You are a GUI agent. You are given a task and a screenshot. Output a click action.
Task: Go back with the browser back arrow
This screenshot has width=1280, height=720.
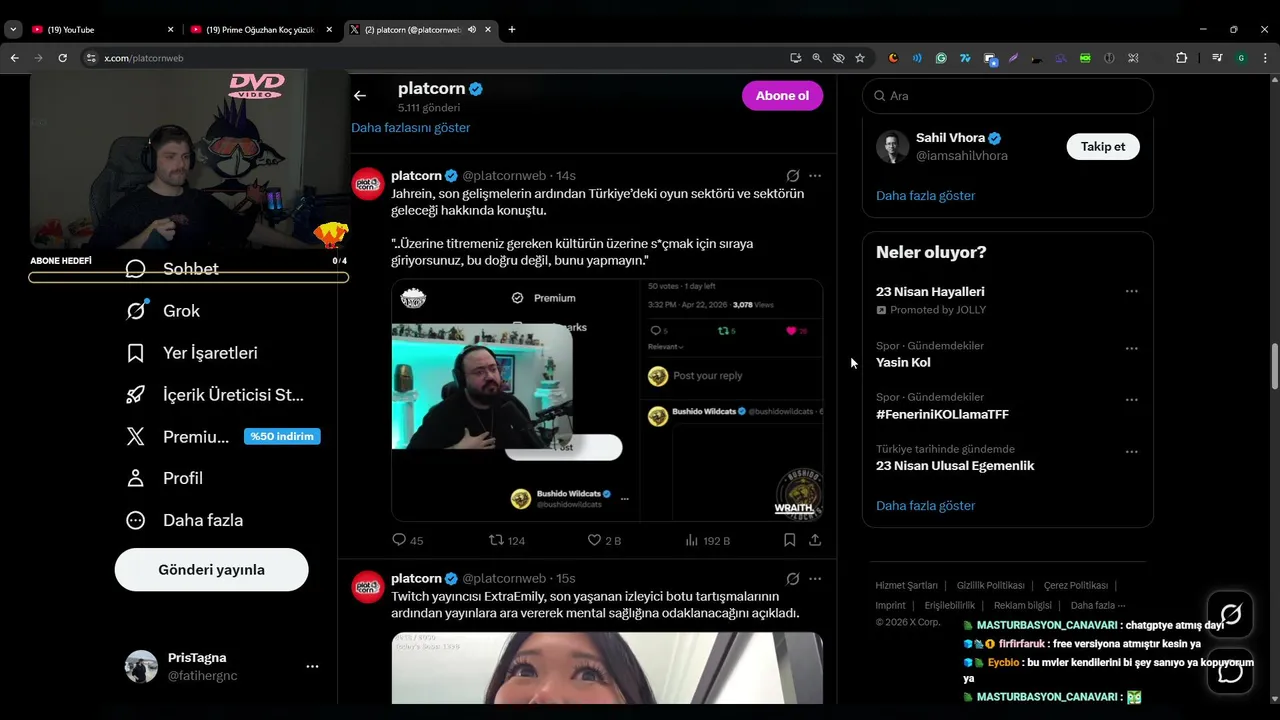pos(14,58)
